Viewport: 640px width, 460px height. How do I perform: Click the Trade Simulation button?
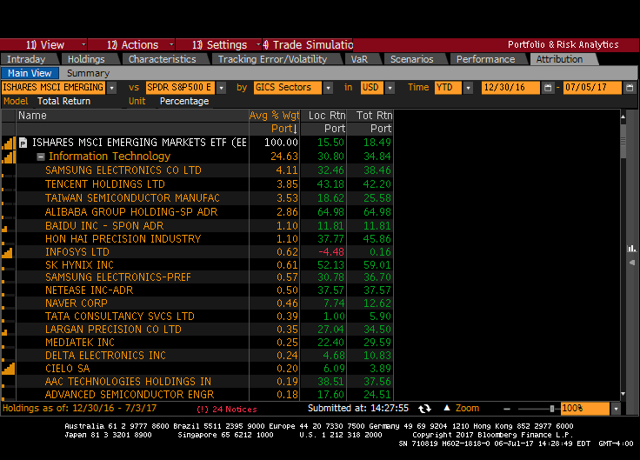point(308,44)
